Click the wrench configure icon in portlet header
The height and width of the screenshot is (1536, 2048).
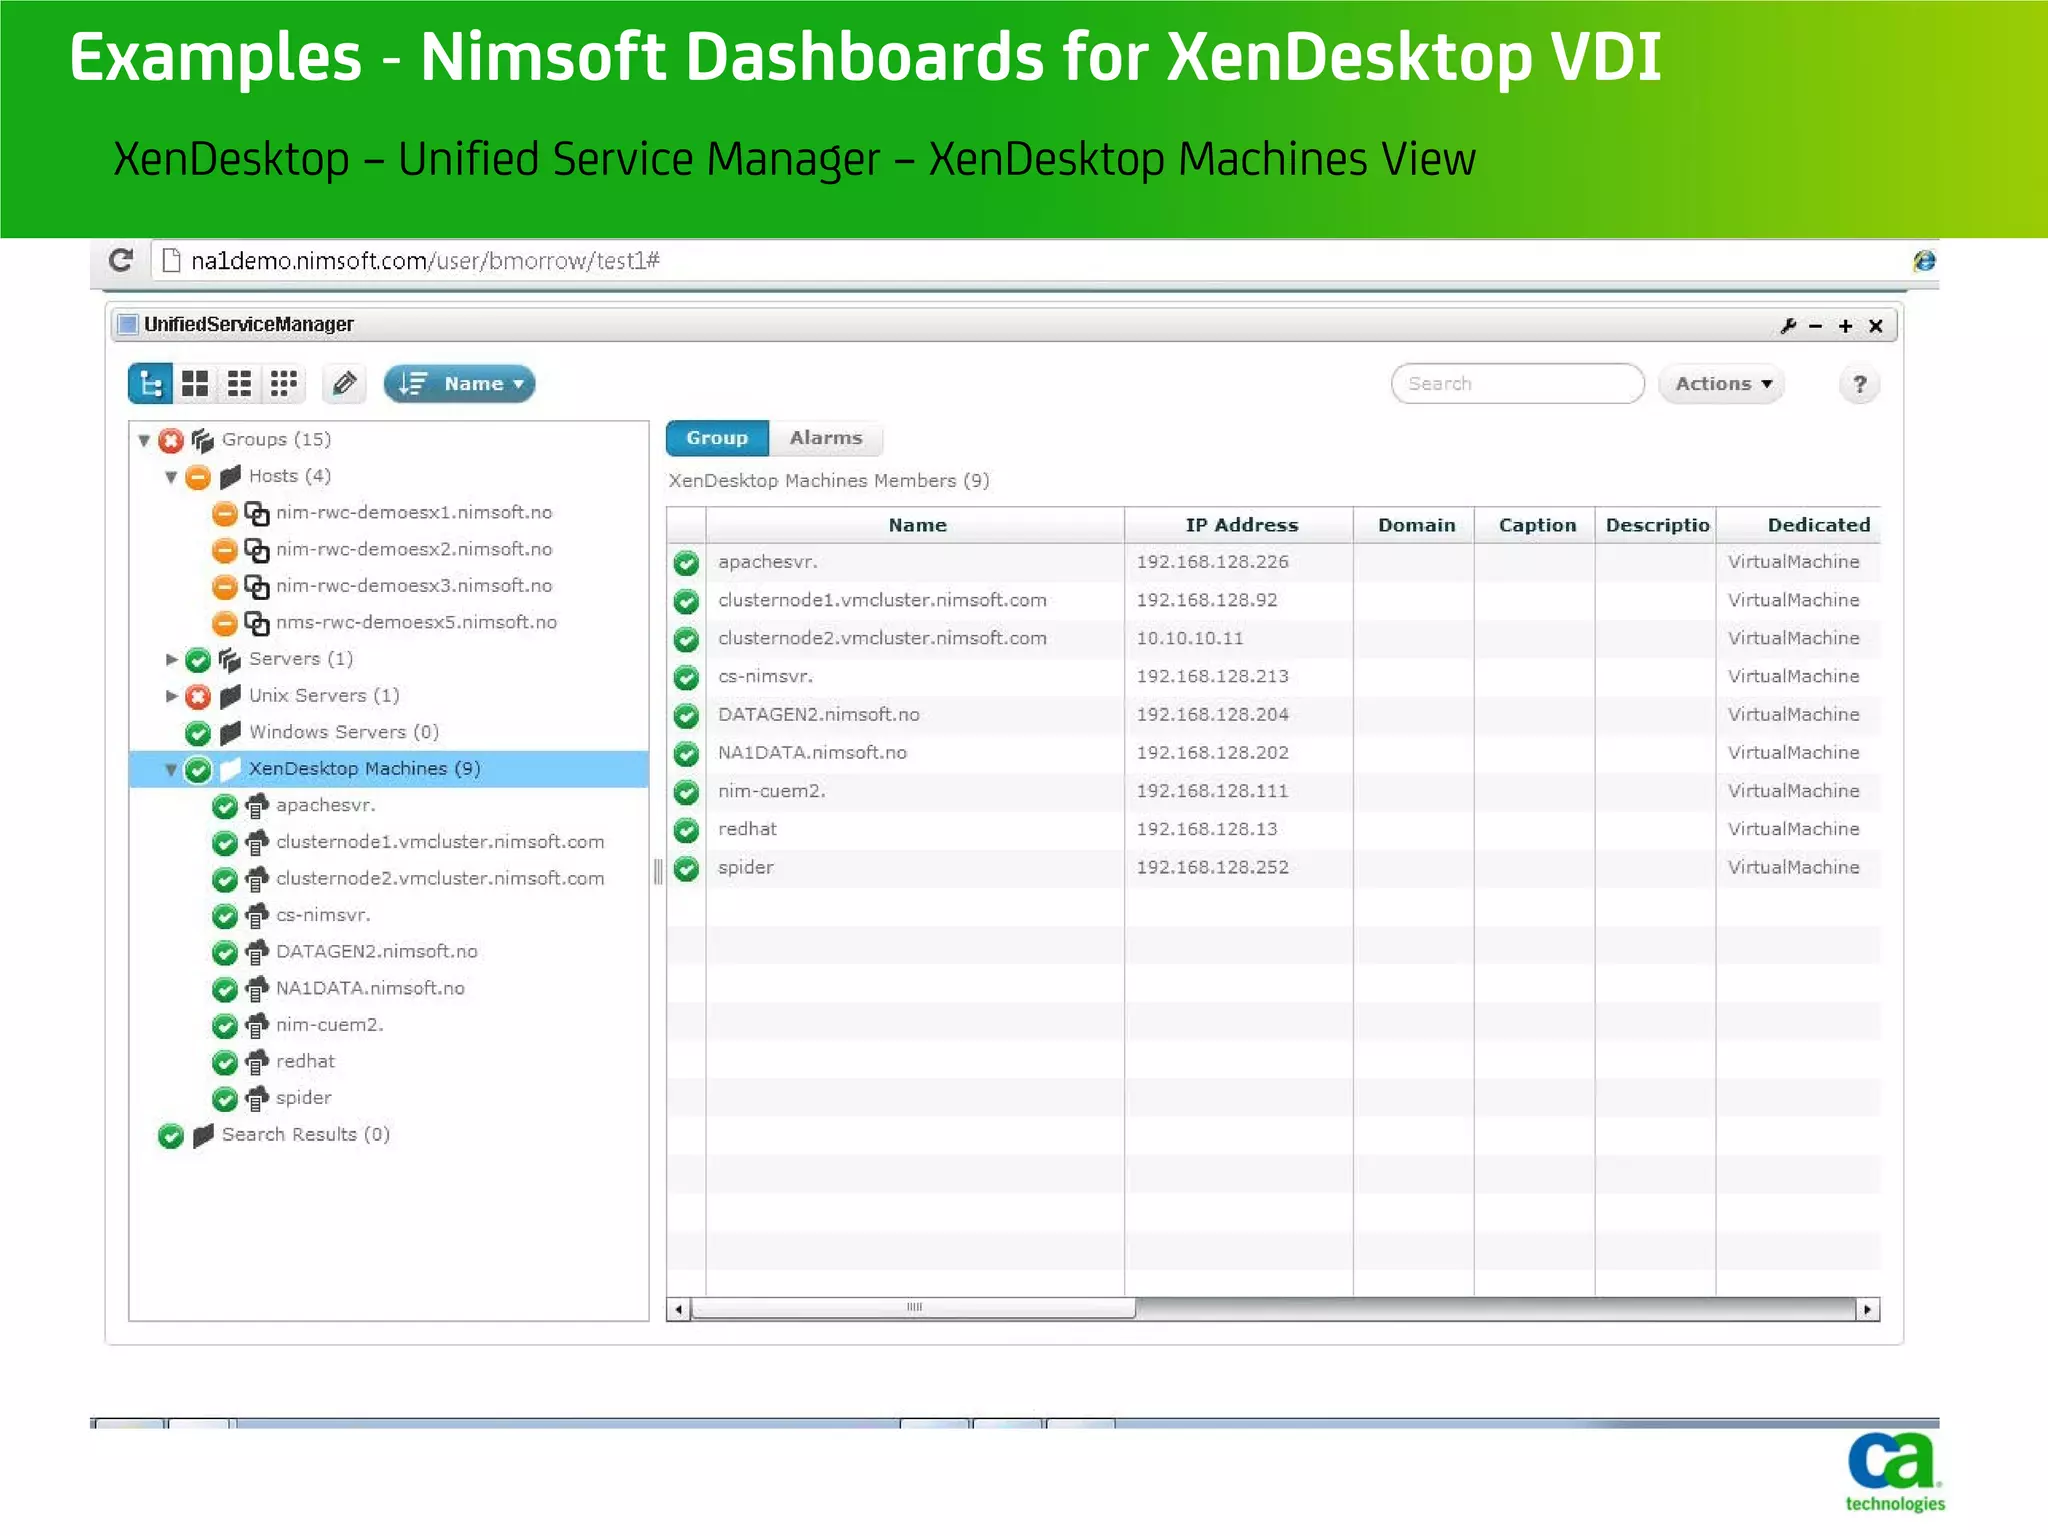[x=1788, y=326]
